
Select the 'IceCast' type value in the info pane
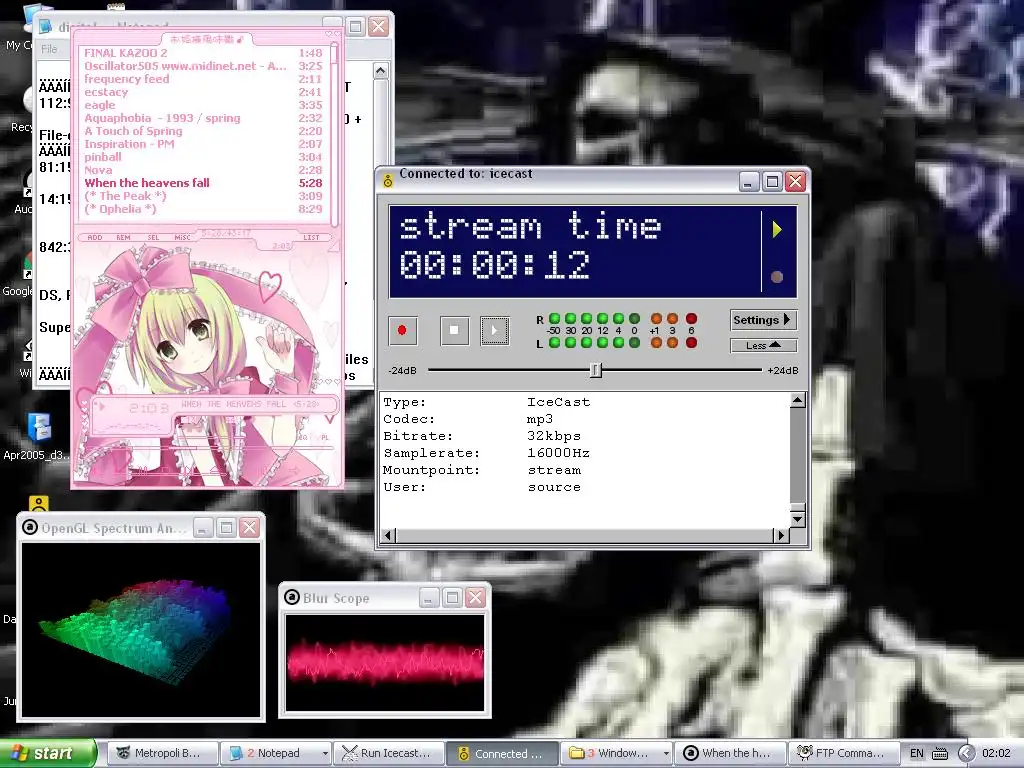(x=558, y=402)
